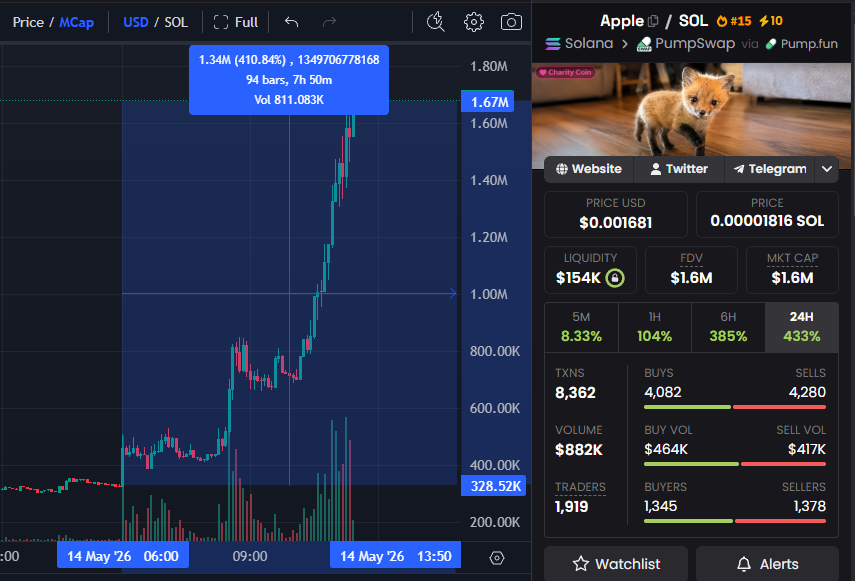Image resolution: width=855 pixels, height=581 pixels.
Task: Click the 1.67M current price label
Action: [x=488, y=102]
